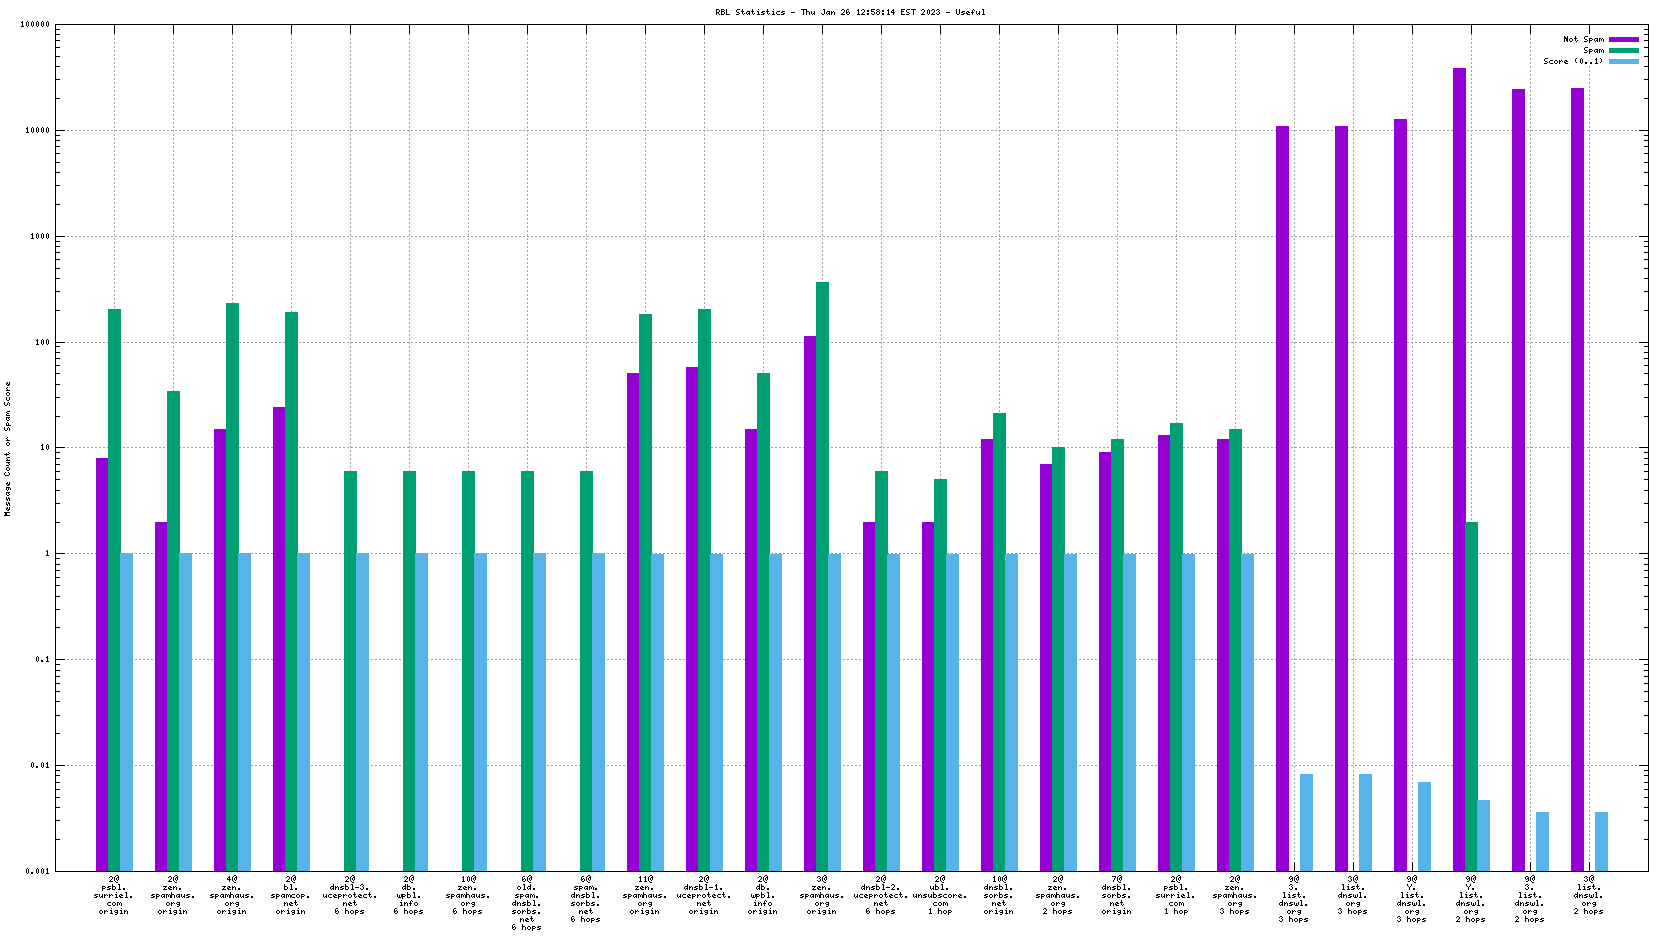Click the 0.001 tick on the Y-axis
The height and width of the screenshot is (936, 1664).
point(38,871)
